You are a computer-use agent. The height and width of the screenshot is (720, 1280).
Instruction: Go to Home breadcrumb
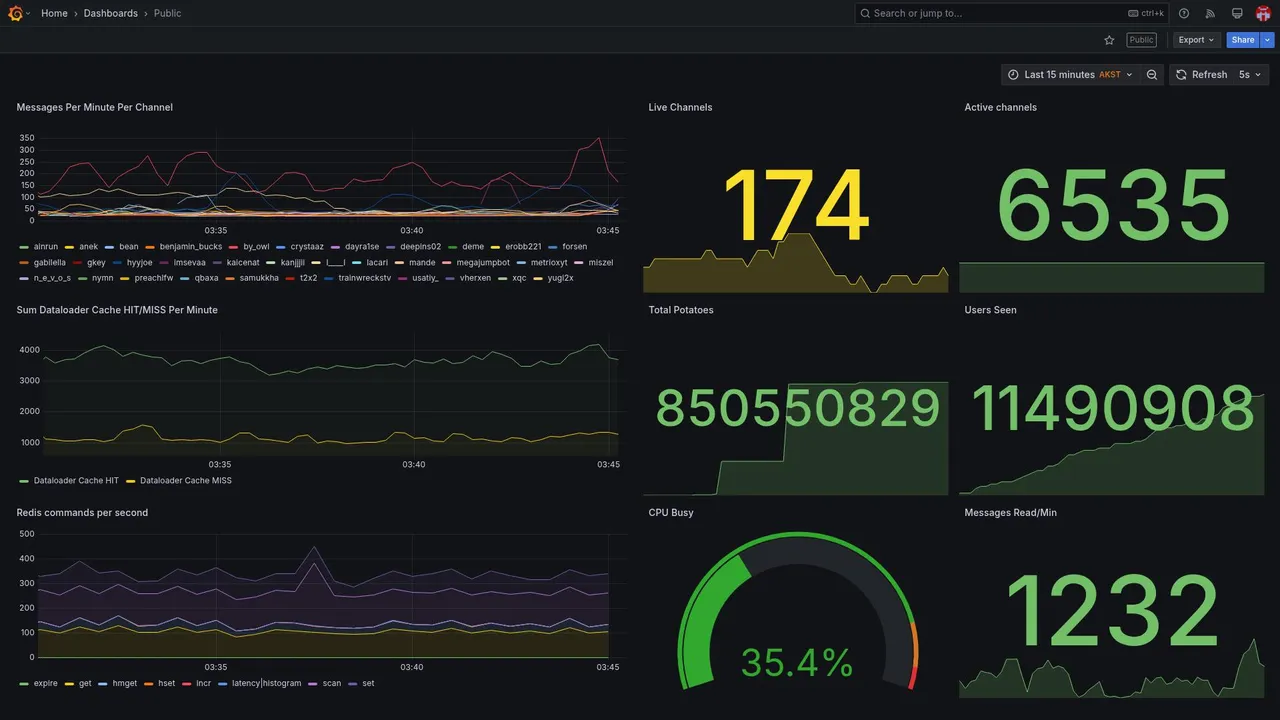point(54,13)
